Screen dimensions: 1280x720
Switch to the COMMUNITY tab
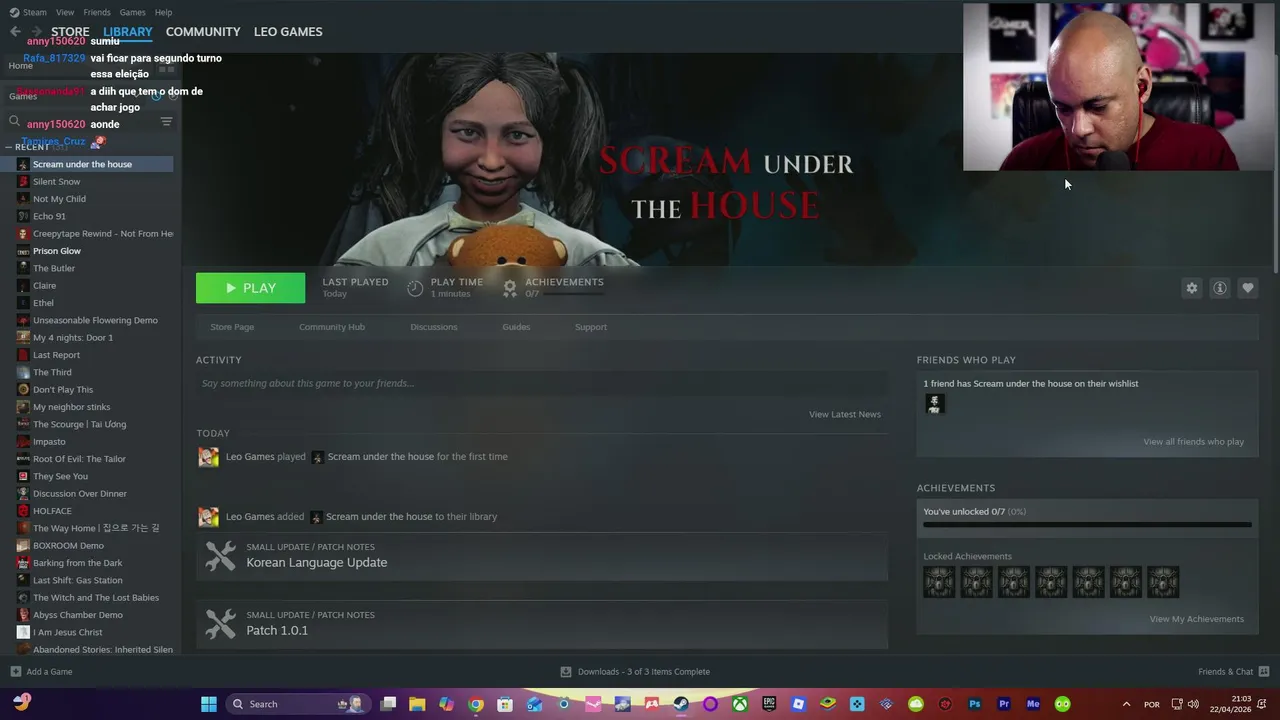tap(203, 32)
